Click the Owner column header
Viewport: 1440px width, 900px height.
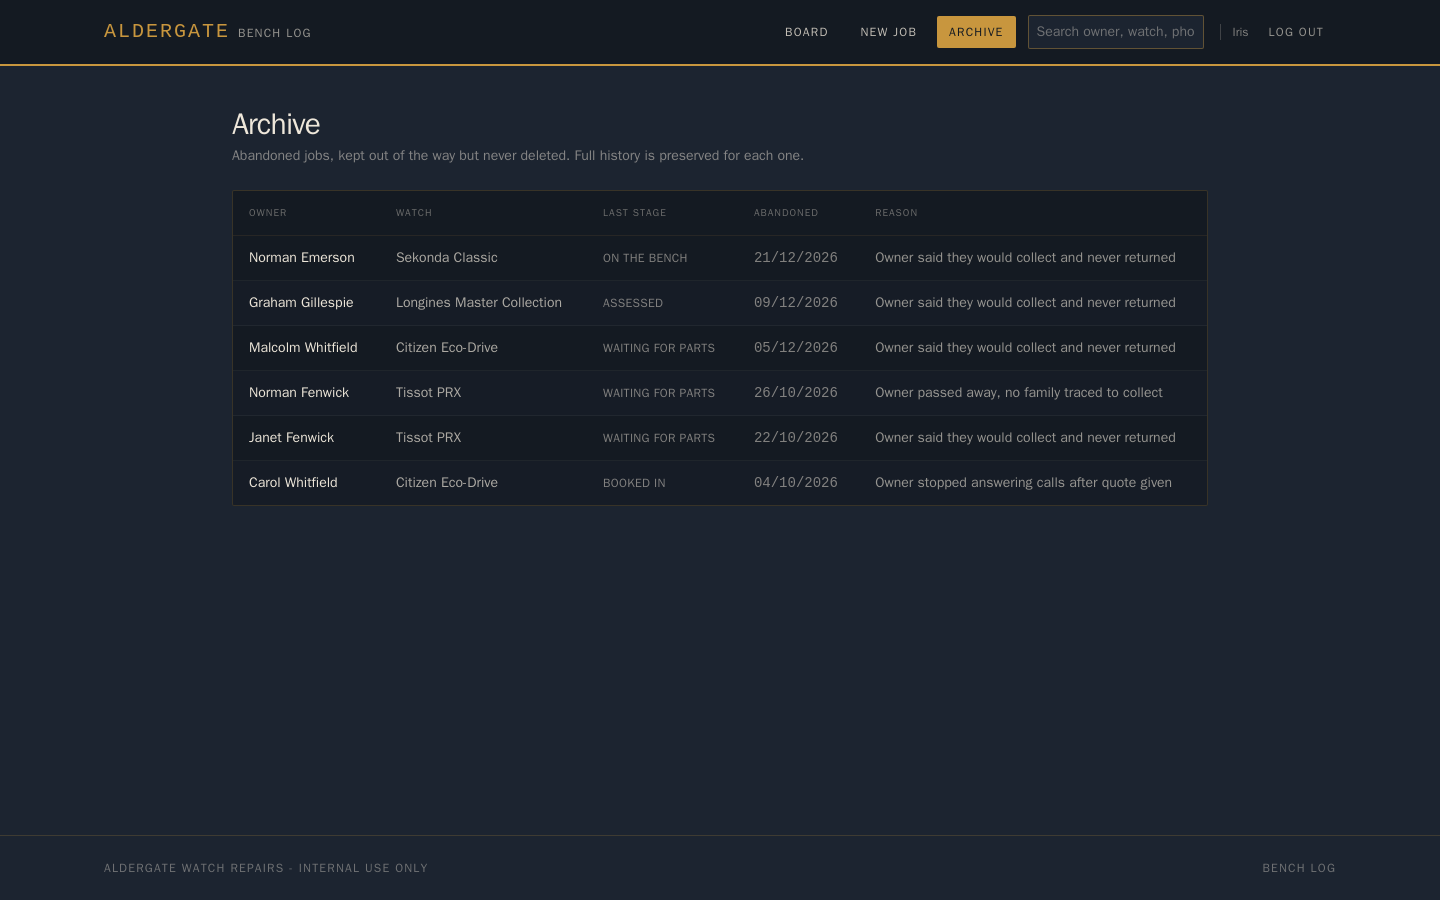pos(268,213)
